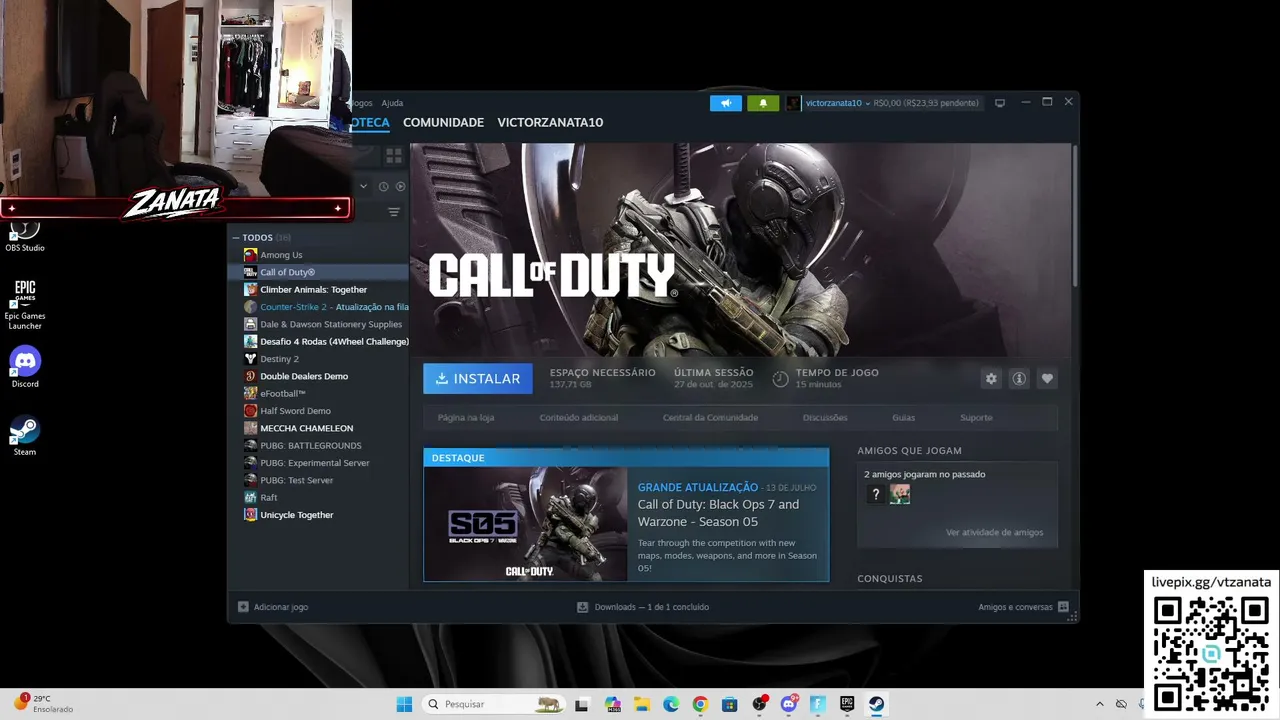
Task: Open the library collection dropdown chevron
Action: 363,186
